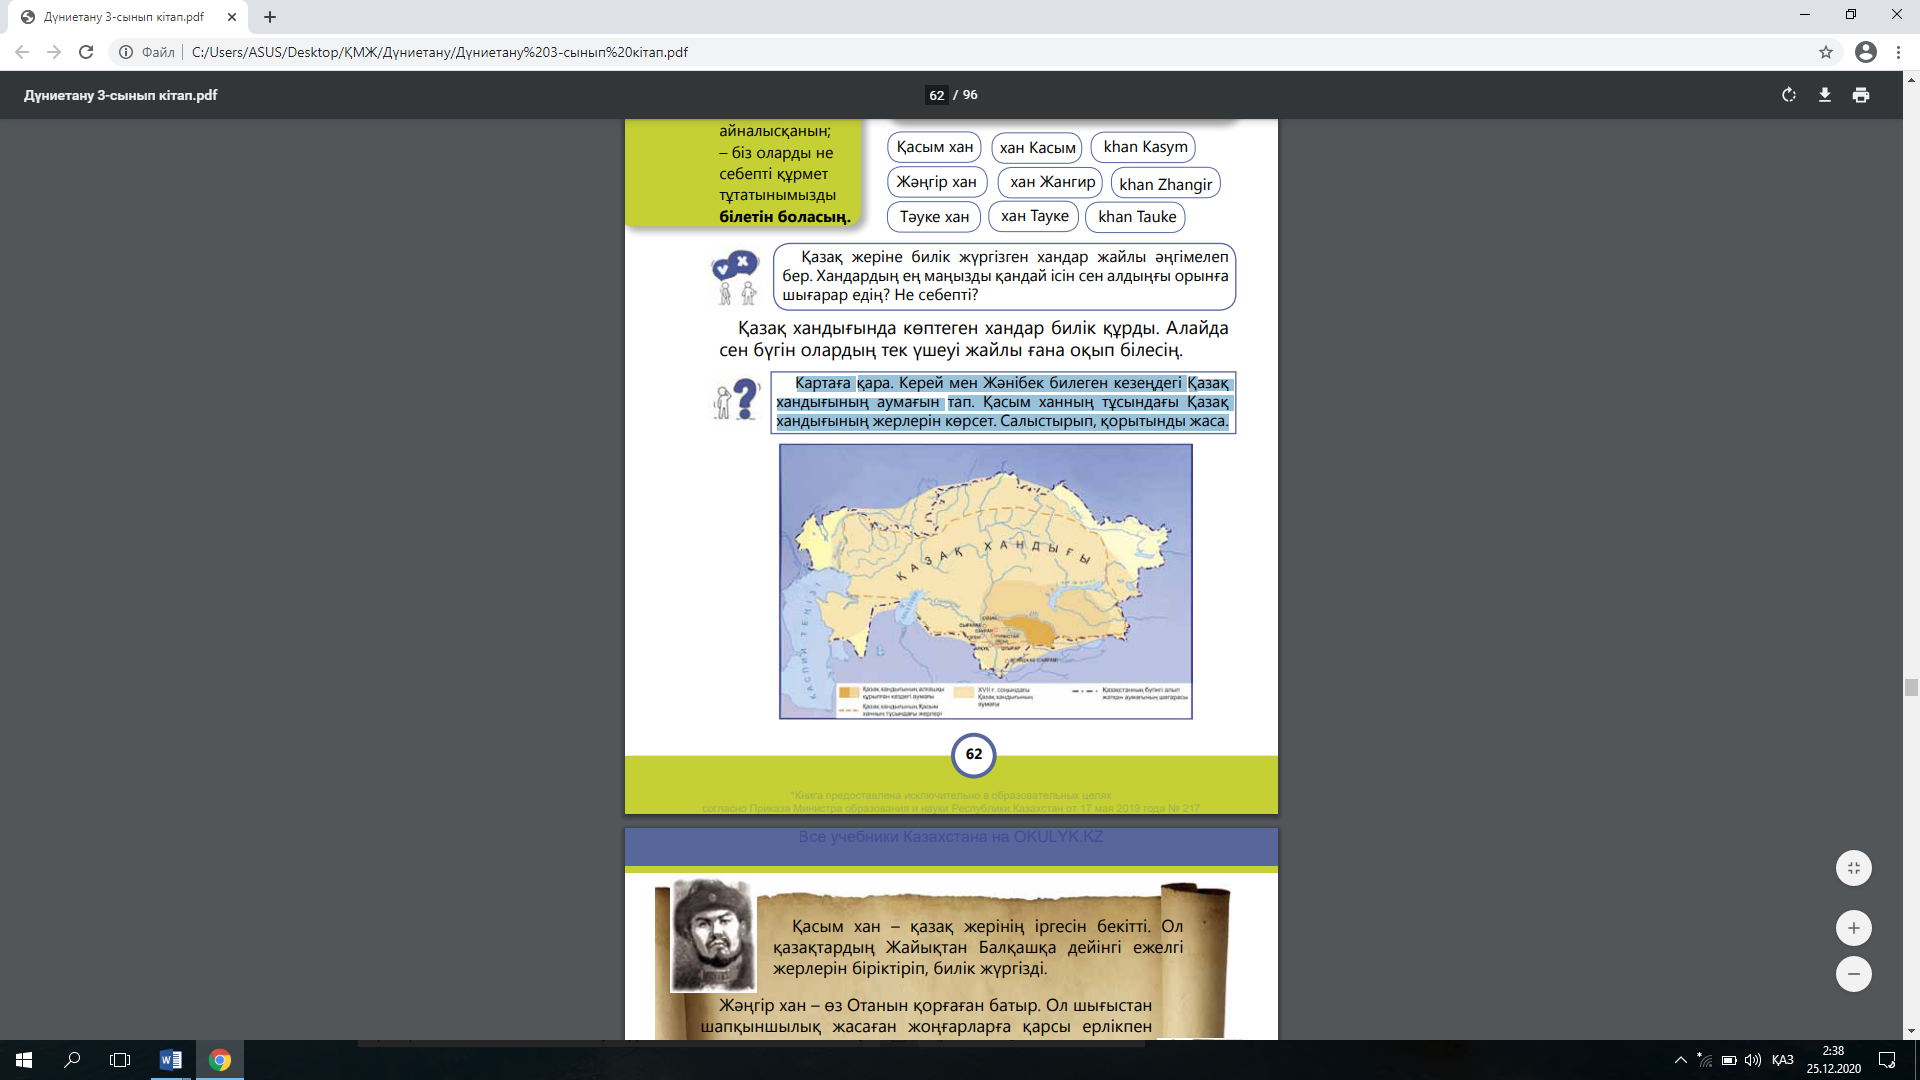Close the current PDF tab

point(232,17)
